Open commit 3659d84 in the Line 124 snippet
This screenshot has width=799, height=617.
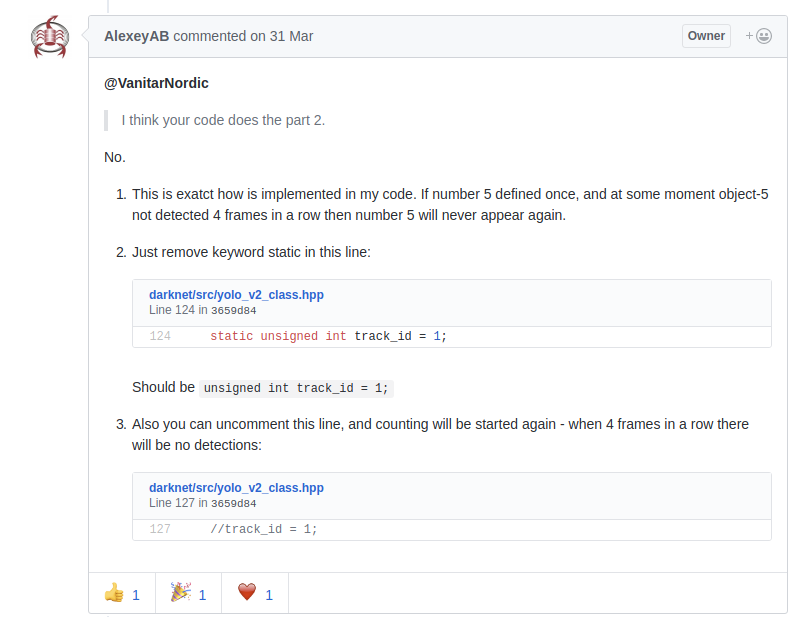233,310
